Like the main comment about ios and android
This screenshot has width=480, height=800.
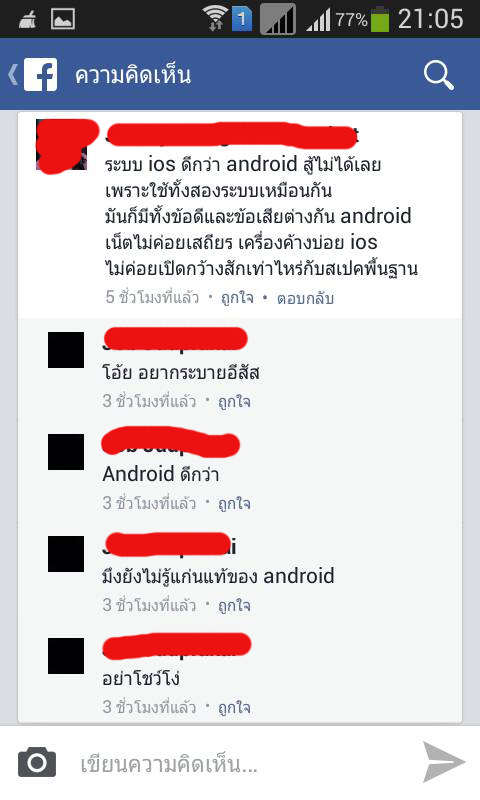[237, 298]
